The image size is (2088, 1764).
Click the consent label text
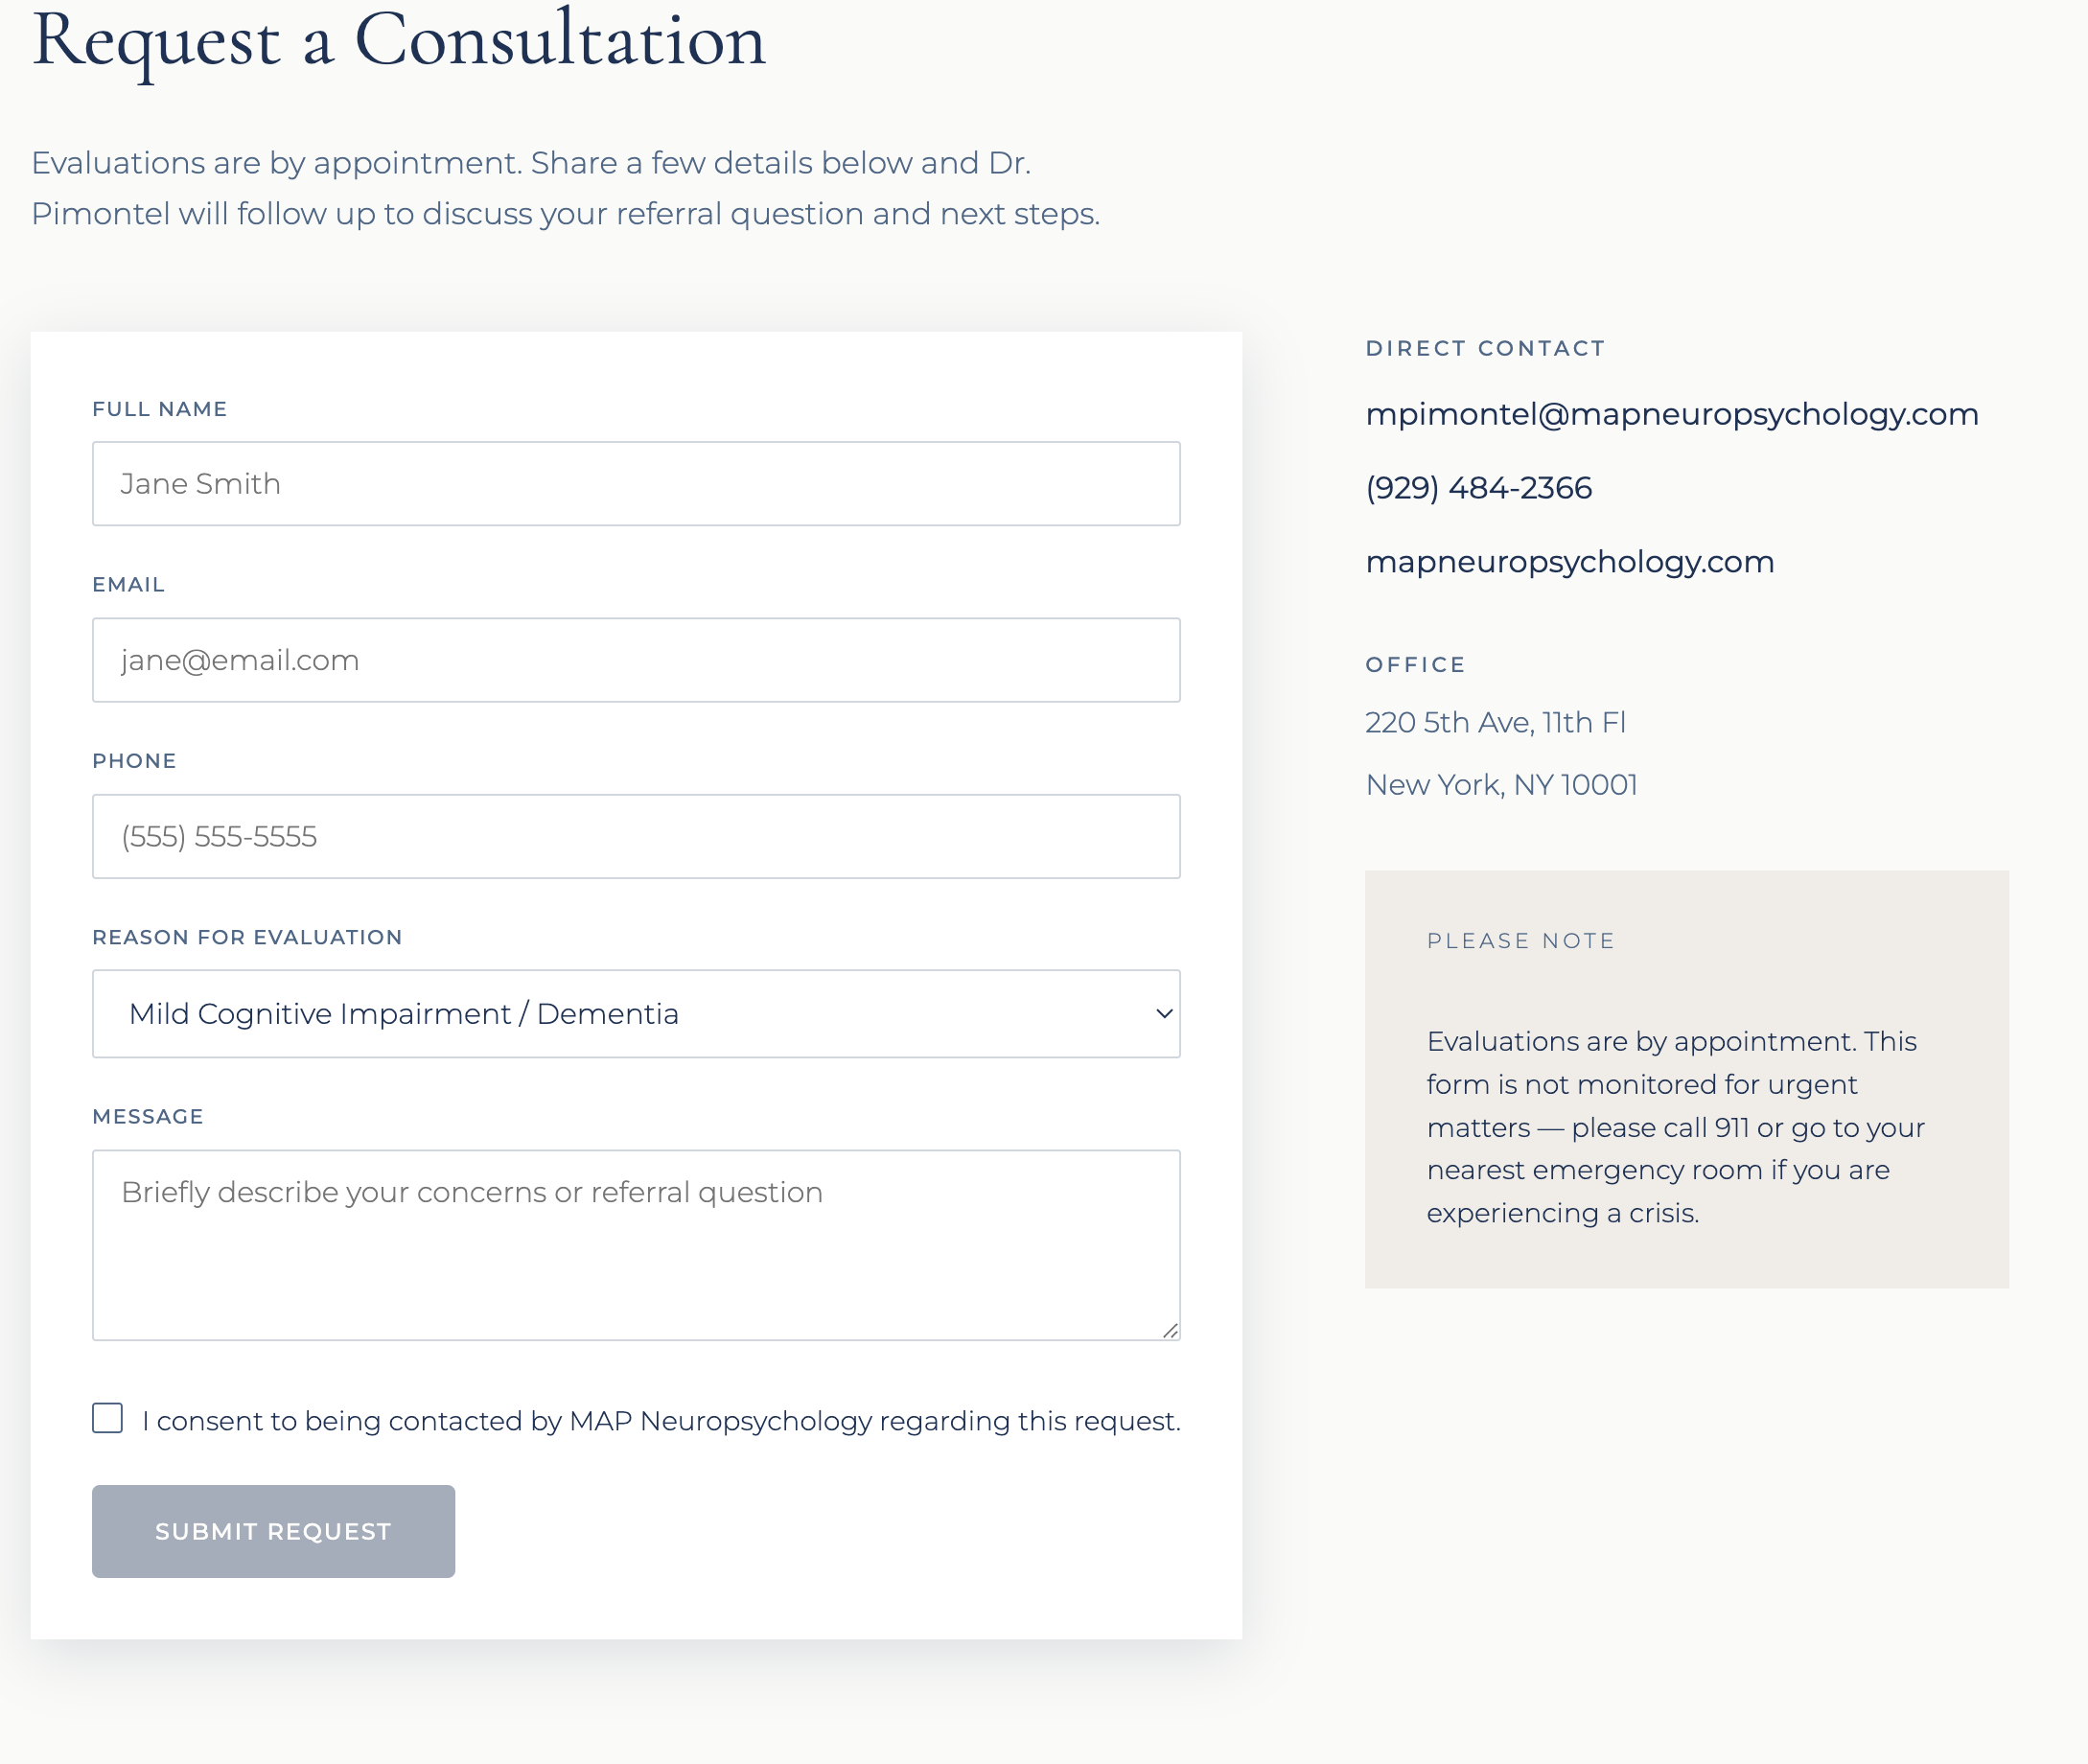661,1421
